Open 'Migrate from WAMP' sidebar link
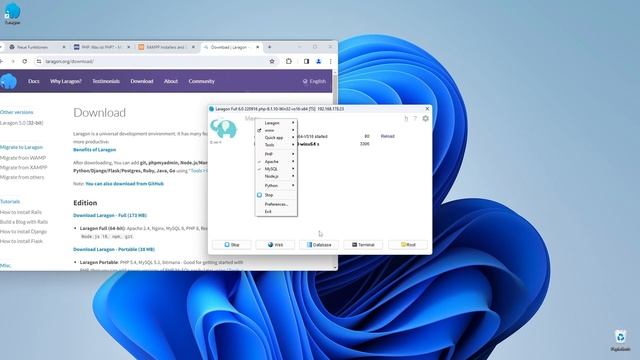 23,158
